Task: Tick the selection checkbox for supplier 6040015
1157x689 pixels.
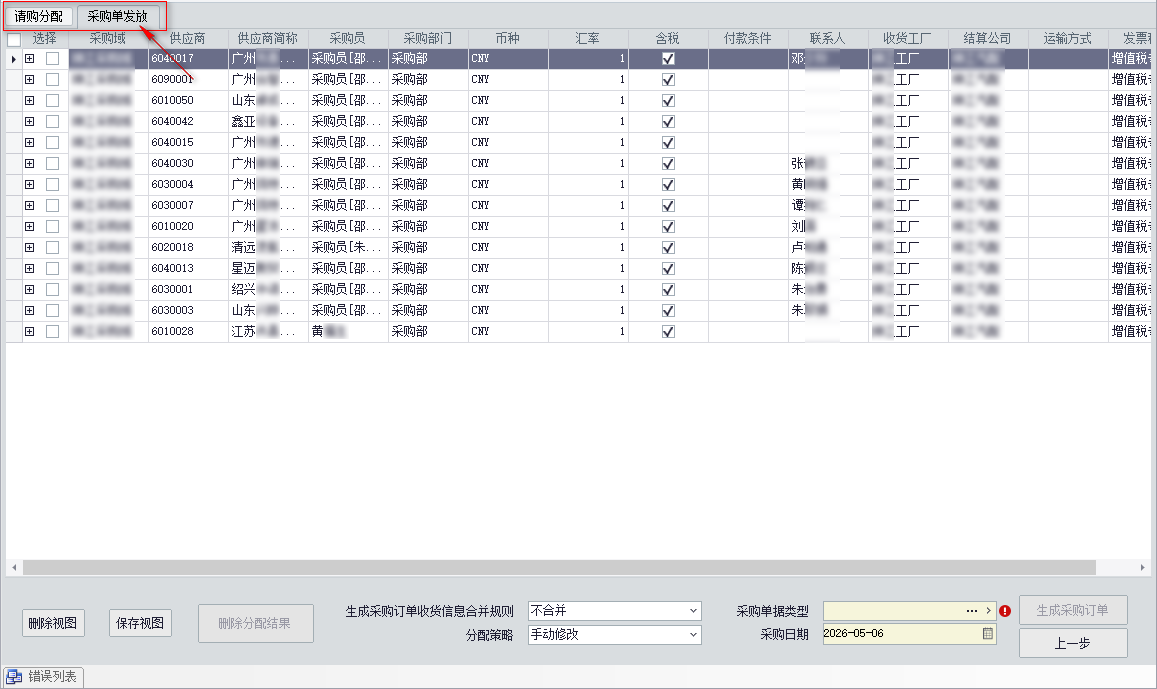Action: 52,142
